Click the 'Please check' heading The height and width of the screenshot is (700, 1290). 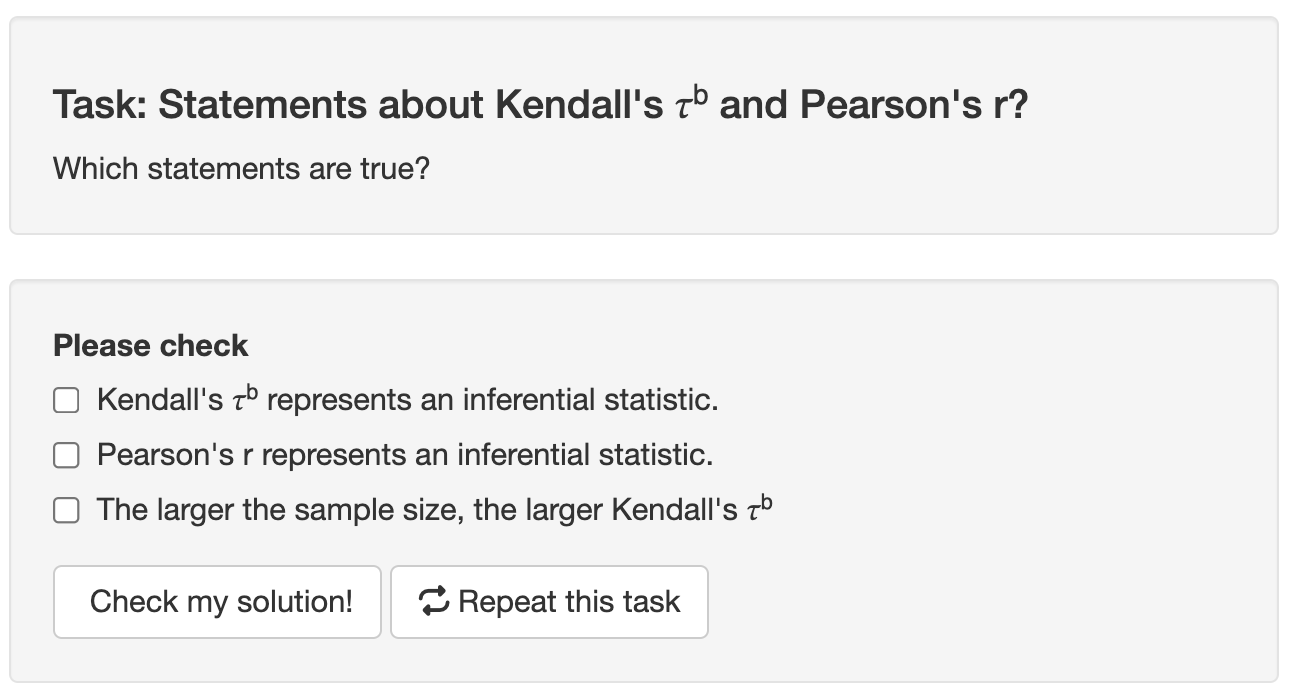point(150,346)
